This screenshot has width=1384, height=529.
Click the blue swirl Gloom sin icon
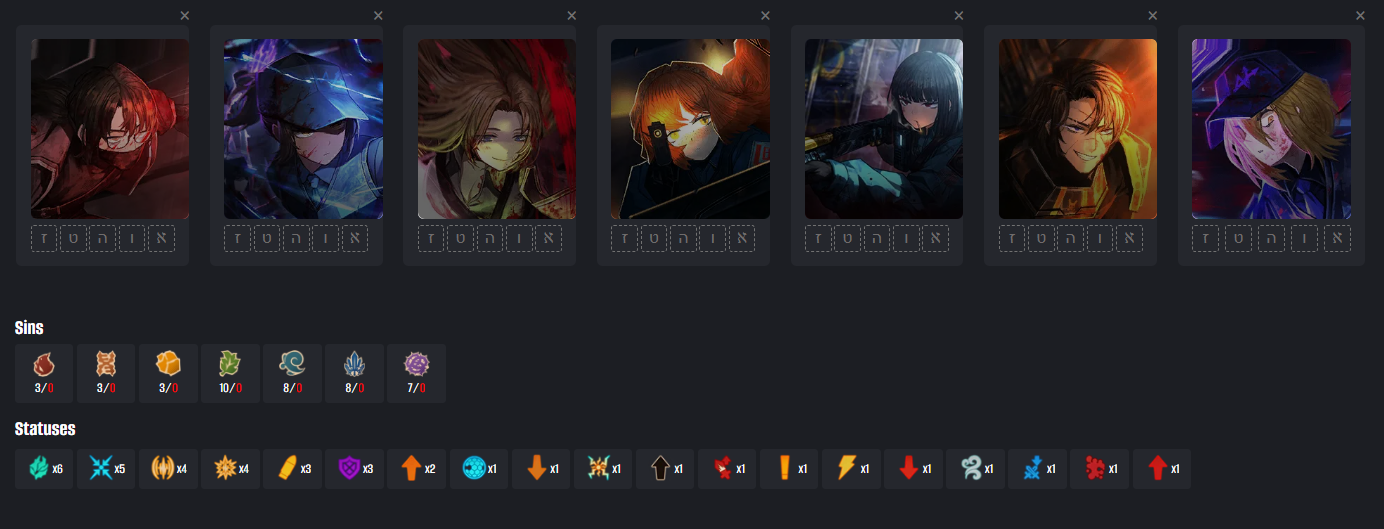pyautogui.click(x=292, y=373)
